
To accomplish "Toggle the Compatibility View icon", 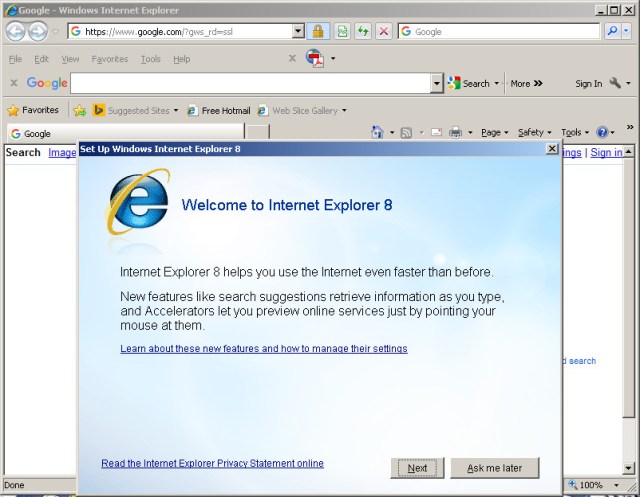I will [342, 31].
